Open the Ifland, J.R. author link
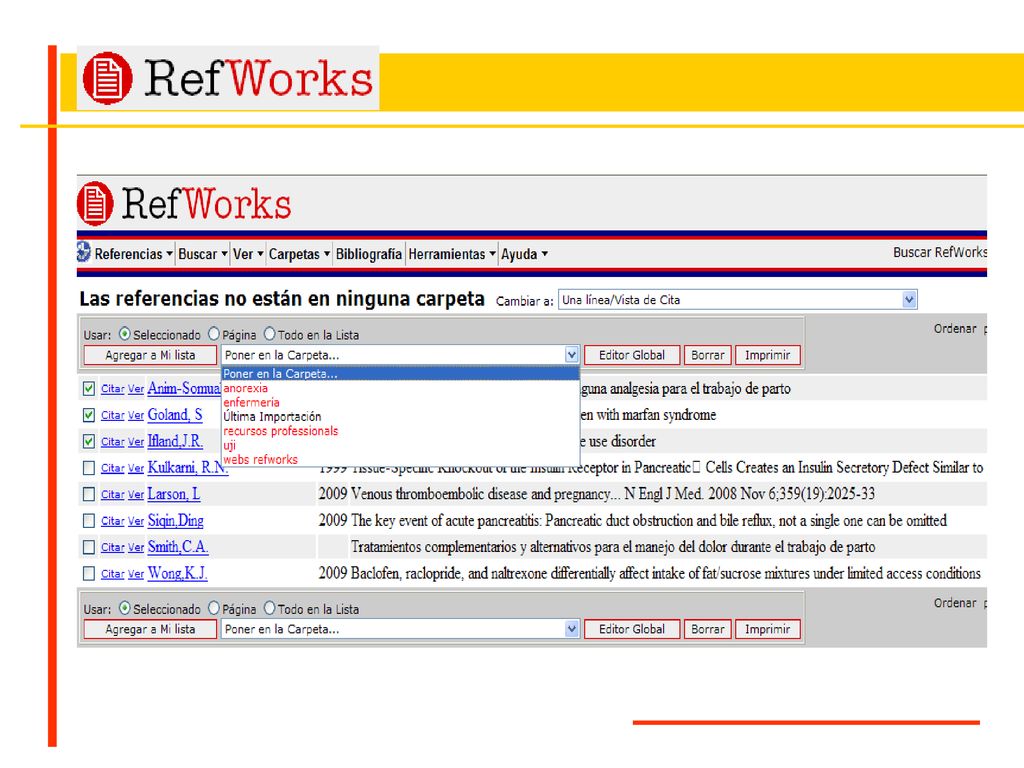Screen dimensions: 1024x768 pos(175,441)
